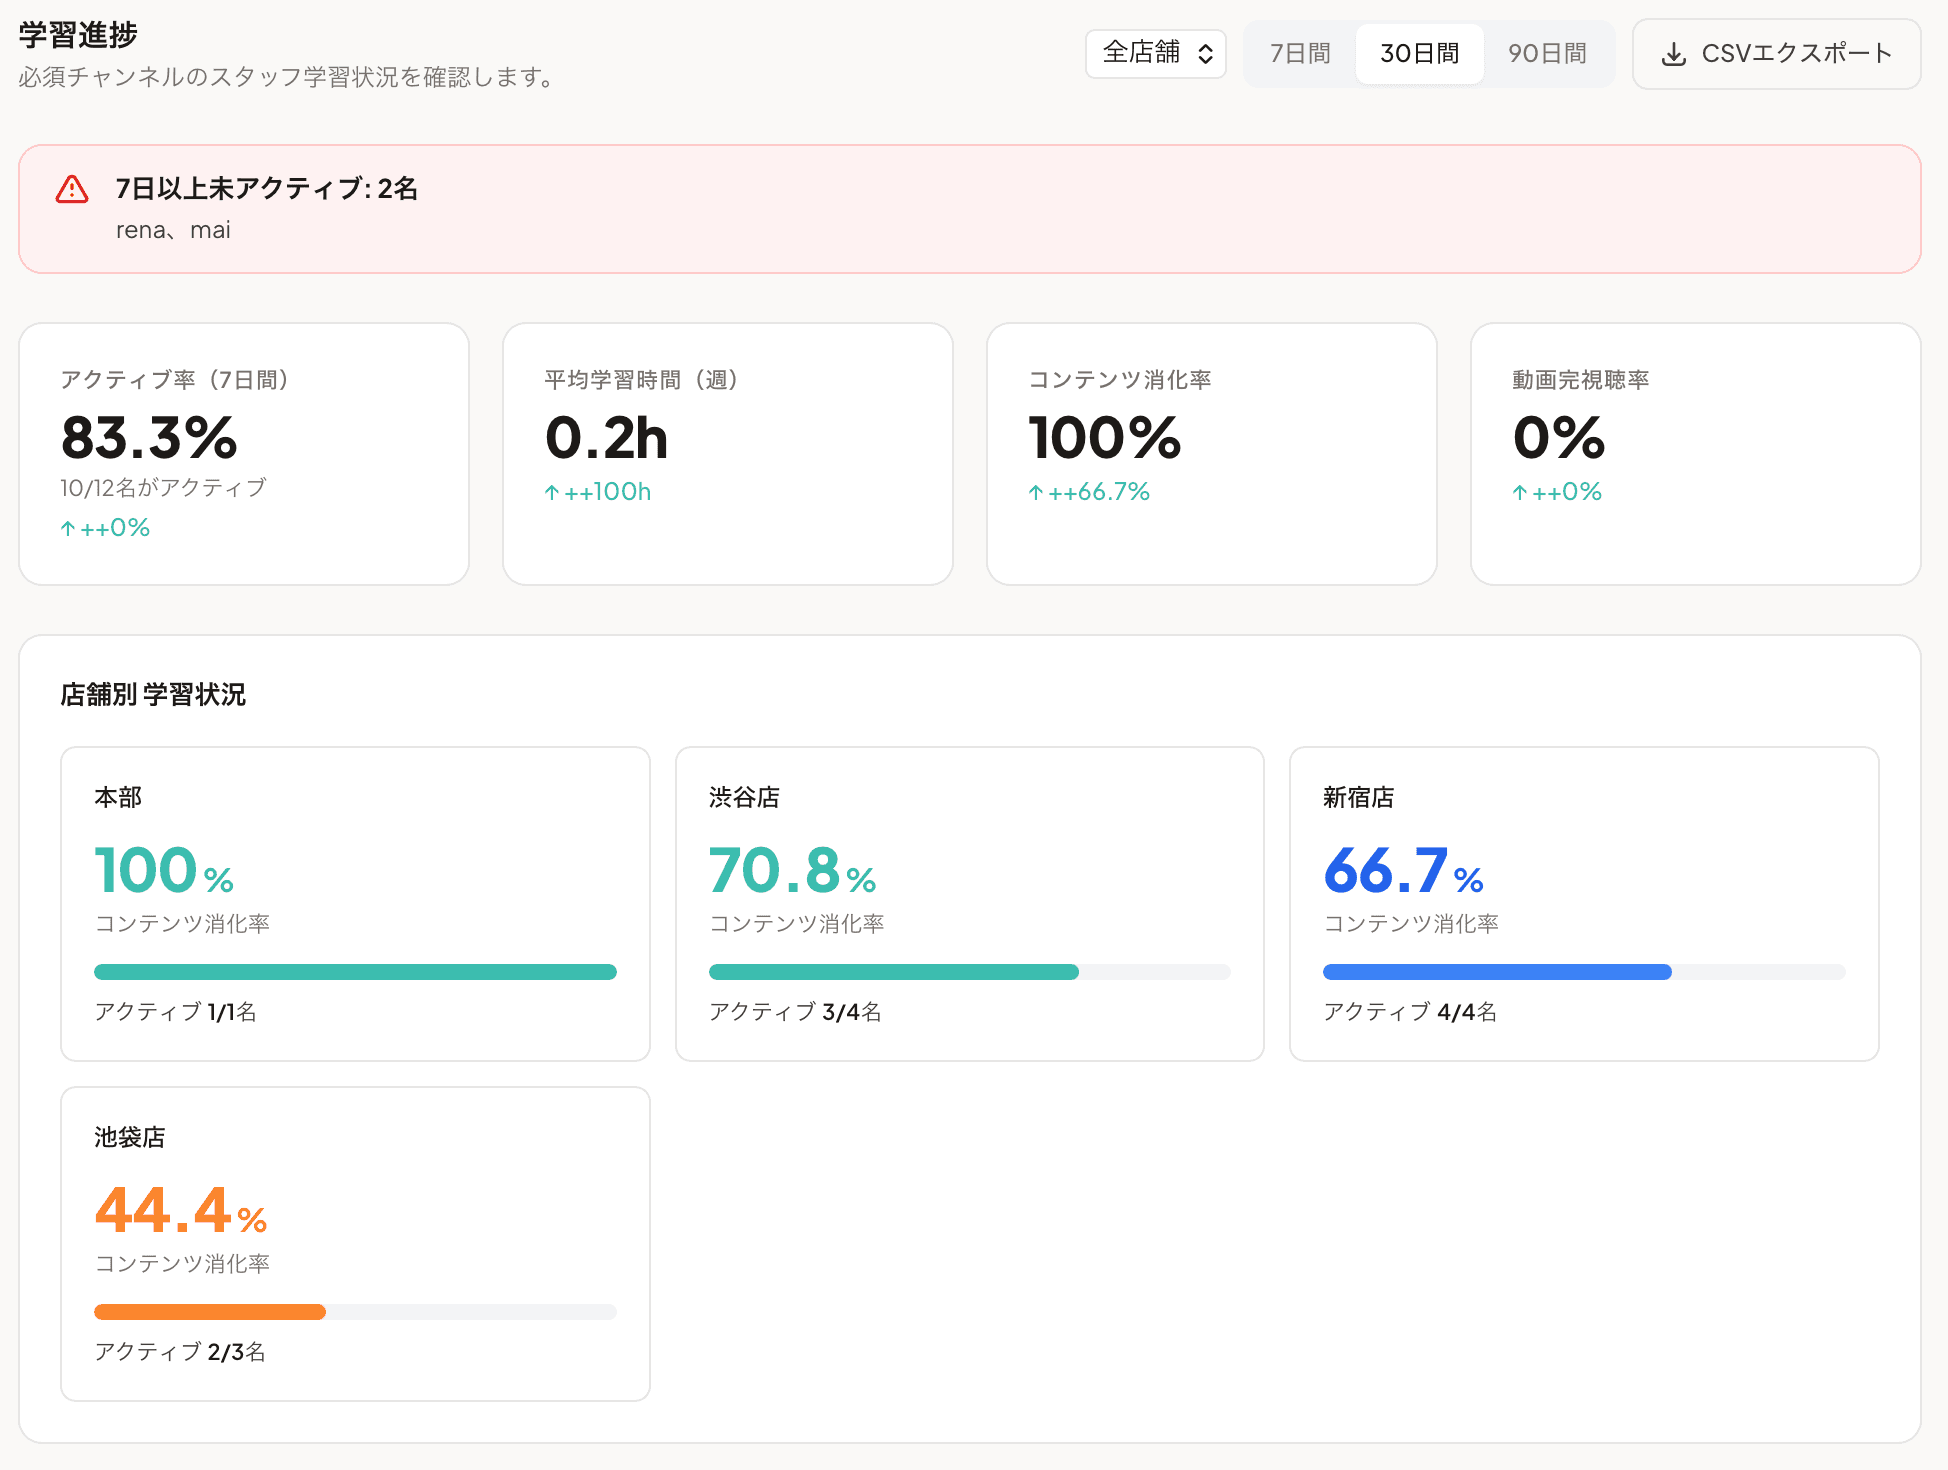Click the up arrow under video completion rate
This screenshot has width=1948, height=1470.
tap(1520, 492)
